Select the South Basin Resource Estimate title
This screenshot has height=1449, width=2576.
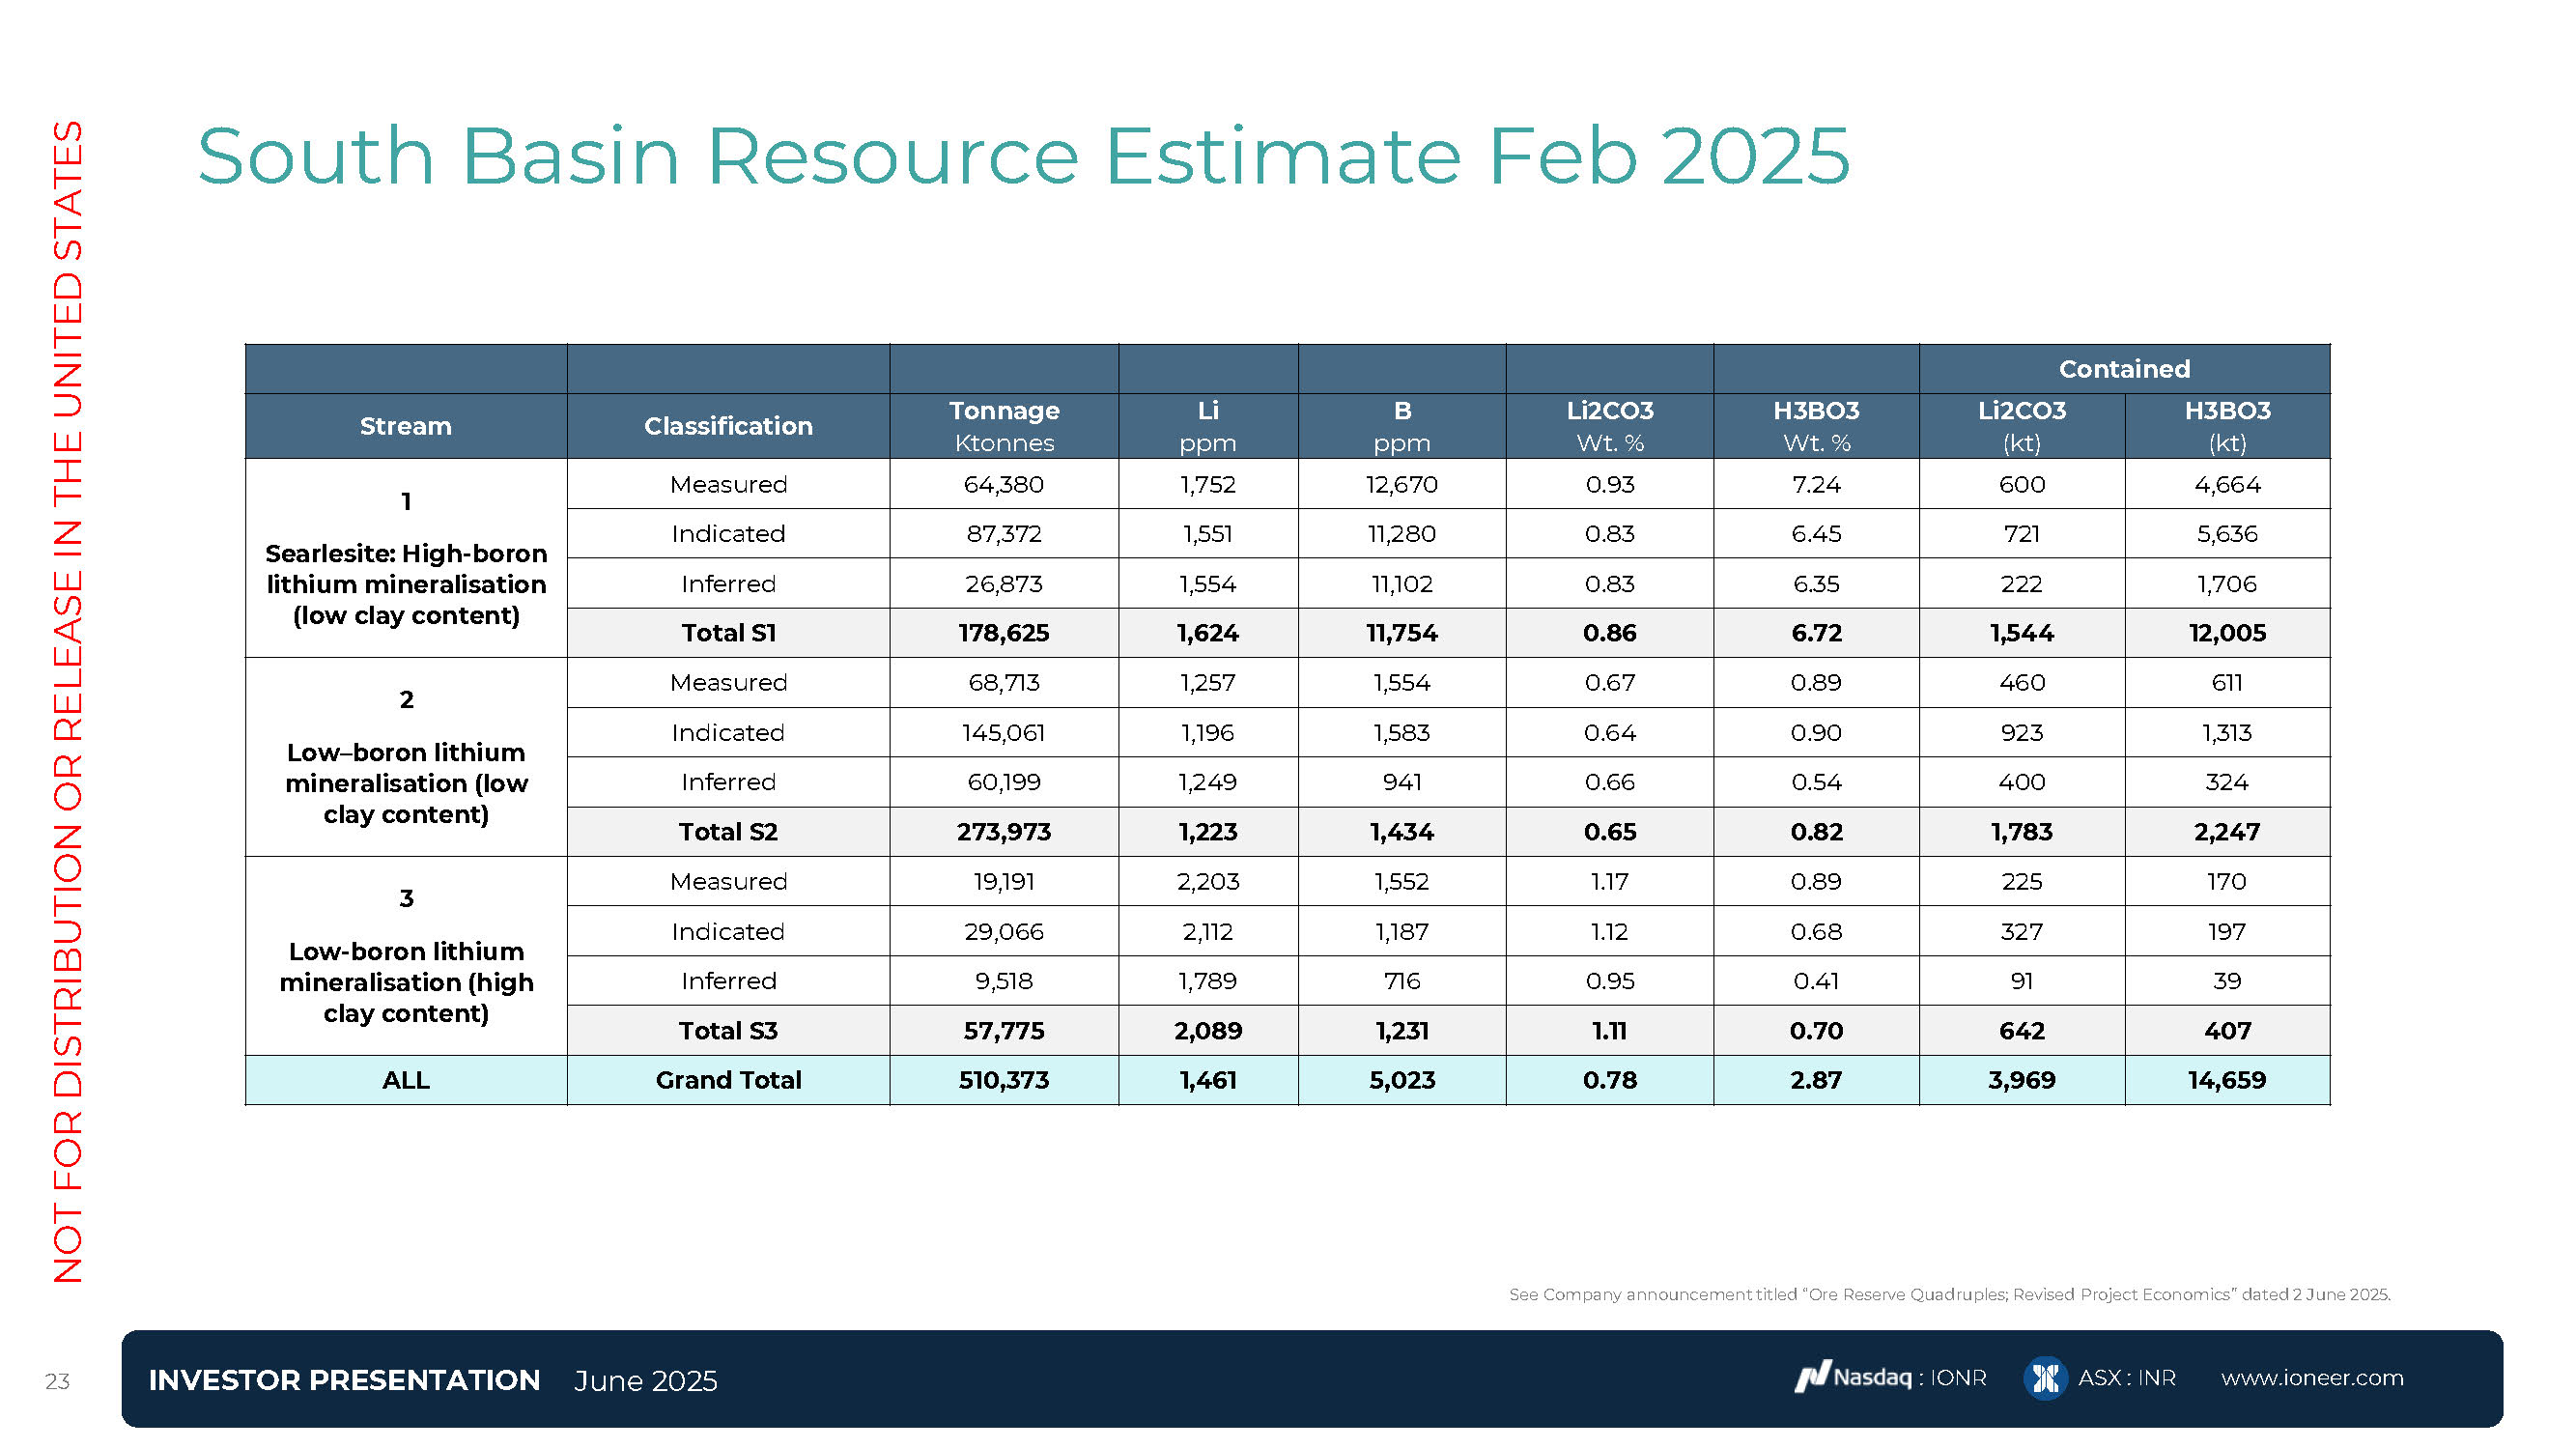coord(1023,156)
